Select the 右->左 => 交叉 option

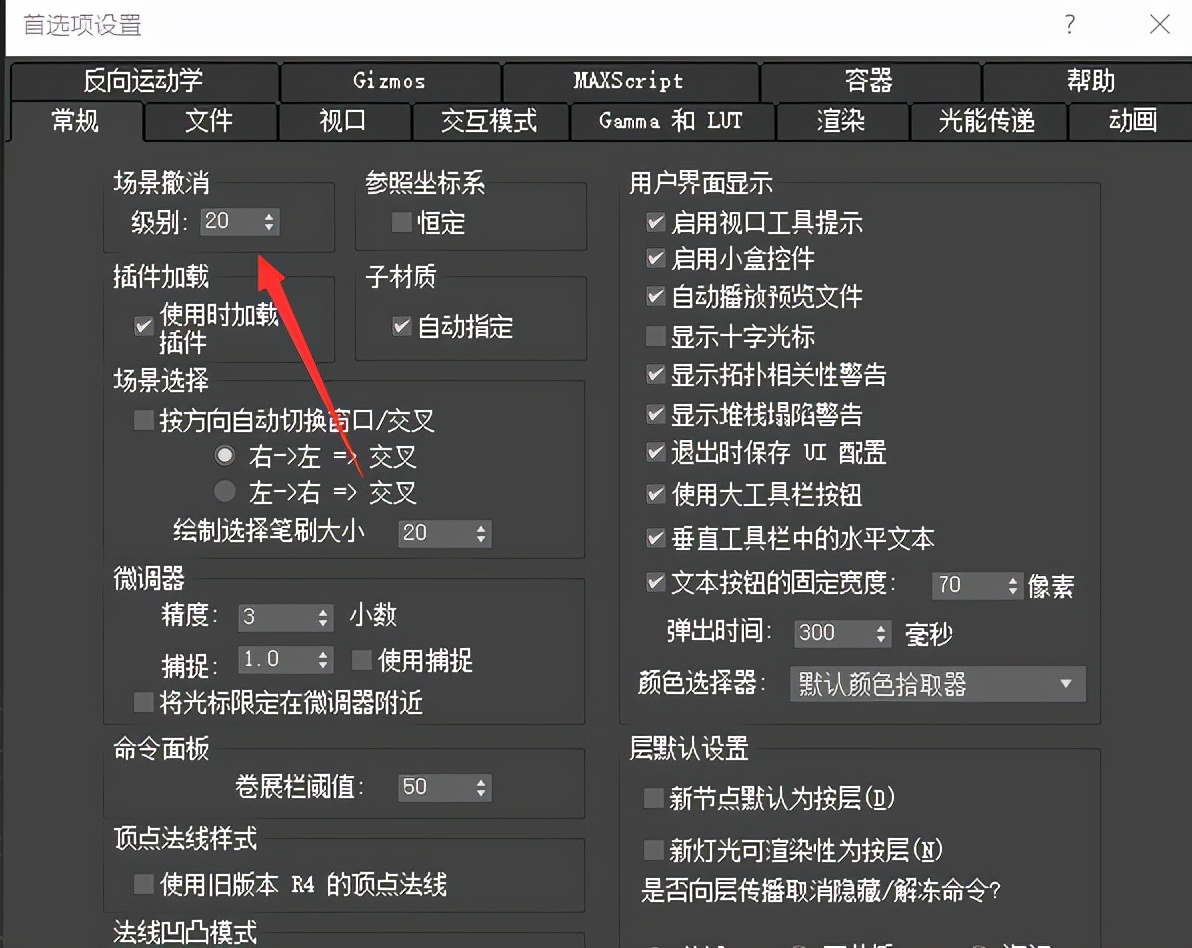[x=225, y=455]
